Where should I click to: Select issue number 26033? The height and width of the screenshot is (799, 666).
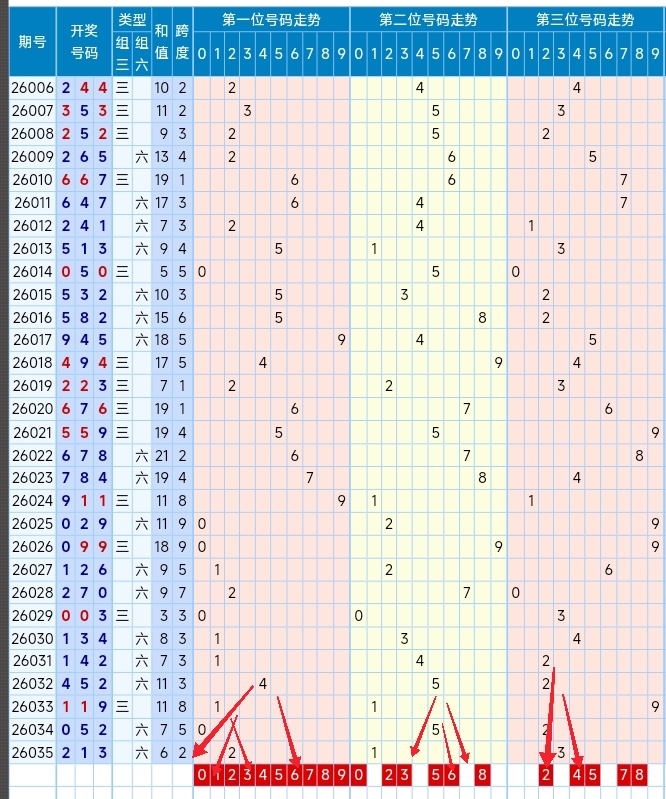[x=33, y=707]
